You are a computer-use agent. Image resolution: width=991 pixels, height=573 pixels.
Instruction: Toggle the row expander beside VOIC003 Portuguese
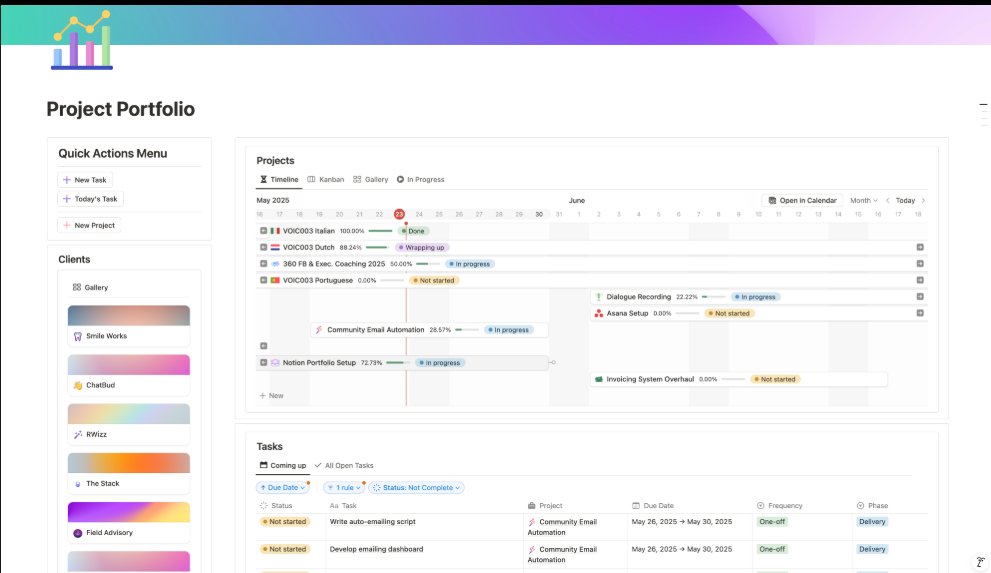click(x=264, y=280)
